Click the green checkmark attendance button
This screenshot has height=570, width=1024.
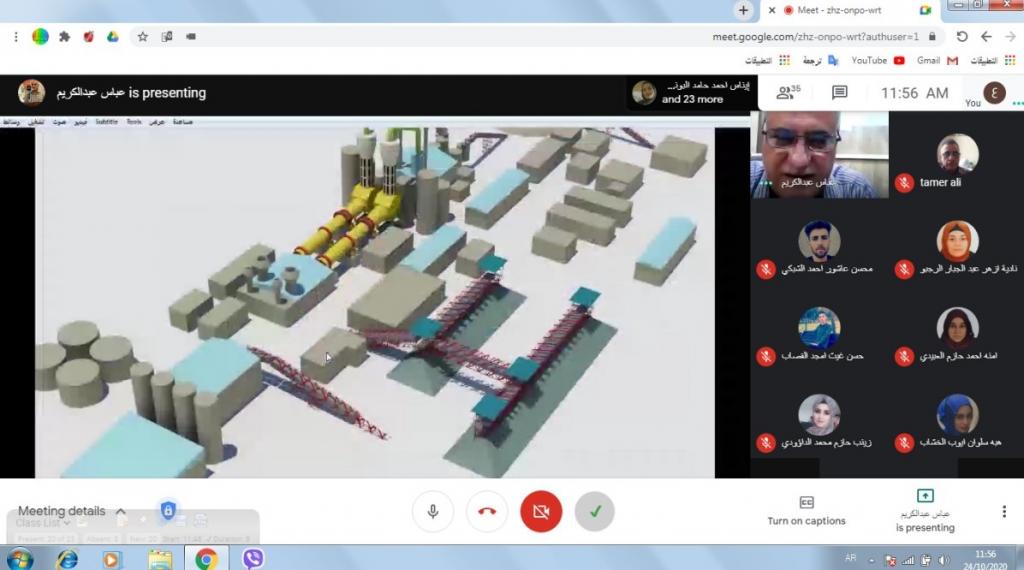(595, 511)
